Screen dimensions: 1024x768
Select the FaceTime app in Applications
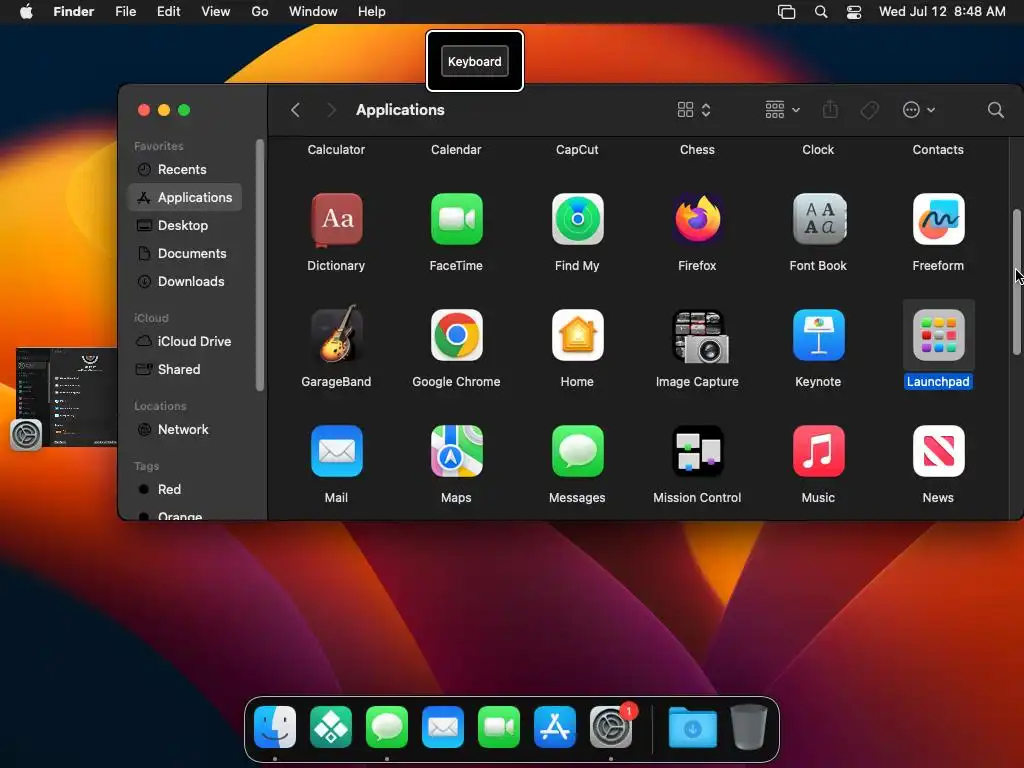point(456,219)
